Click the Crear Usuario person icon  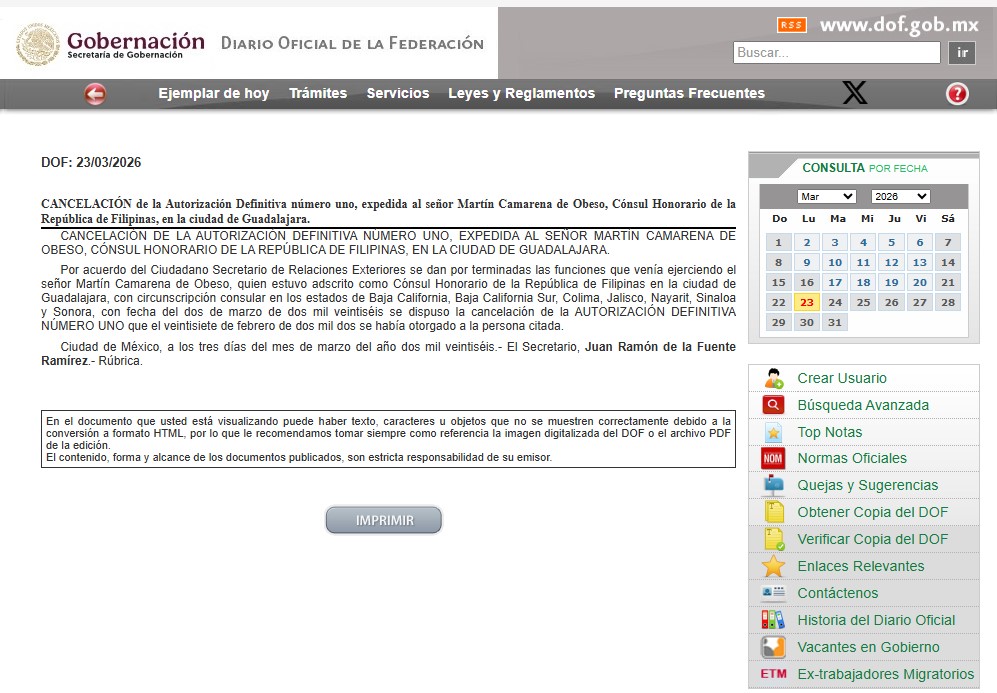(774, 379)
